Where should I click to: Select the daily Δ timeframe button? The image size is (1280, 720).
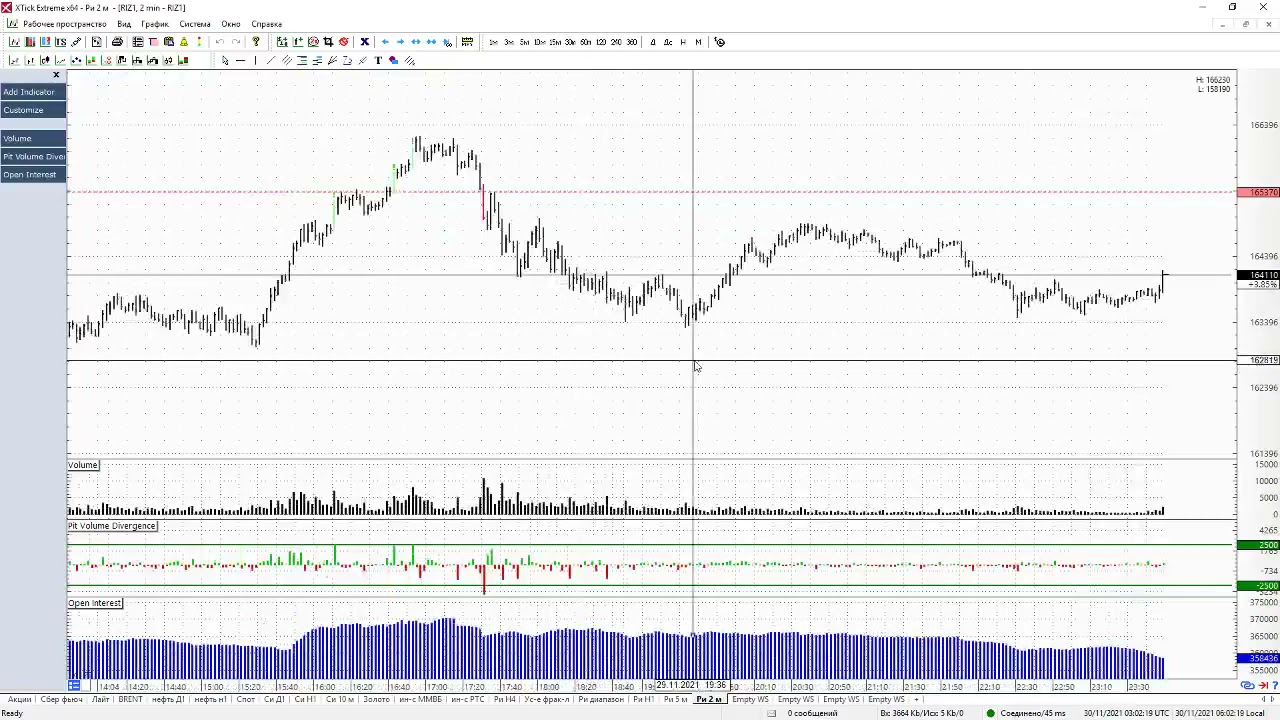(653, 42)
